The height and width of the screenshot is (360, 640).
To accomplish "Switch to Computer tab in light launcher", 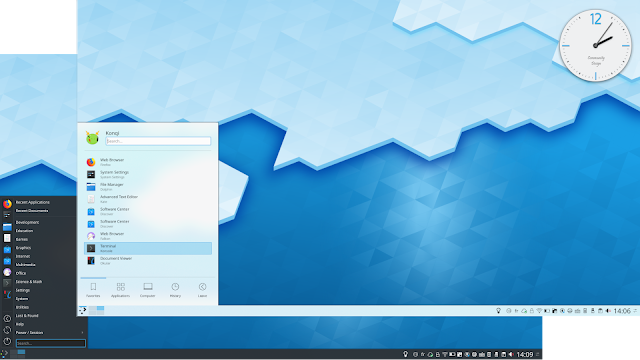I will [148, 290].
